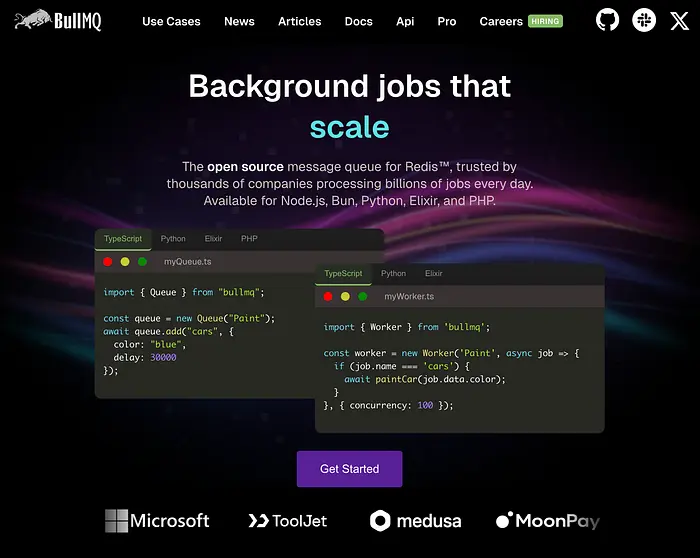The width and height of the screenshot is (700, 558).
Task: Click the 'import { Worker }' code line
Action: 407,327
